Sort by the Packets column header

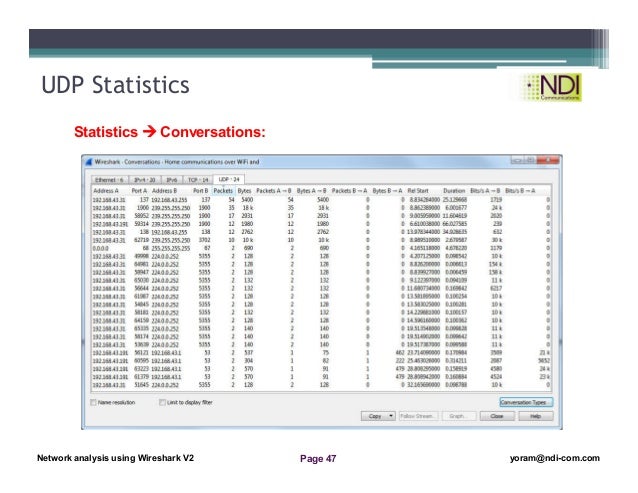tap(223, 191)
